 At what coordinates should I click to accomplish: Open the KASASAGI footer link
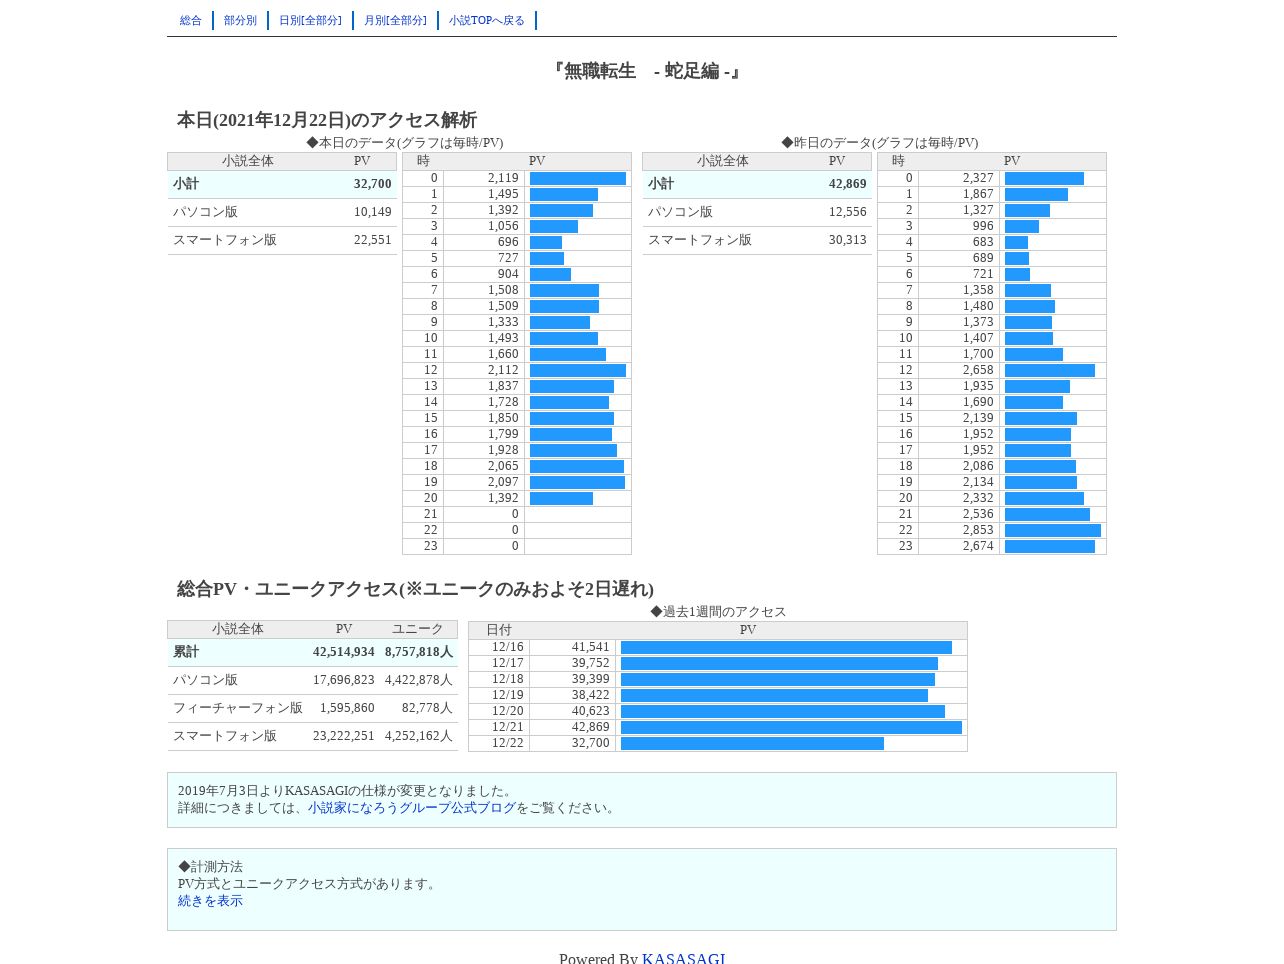(x=684, y=958)
